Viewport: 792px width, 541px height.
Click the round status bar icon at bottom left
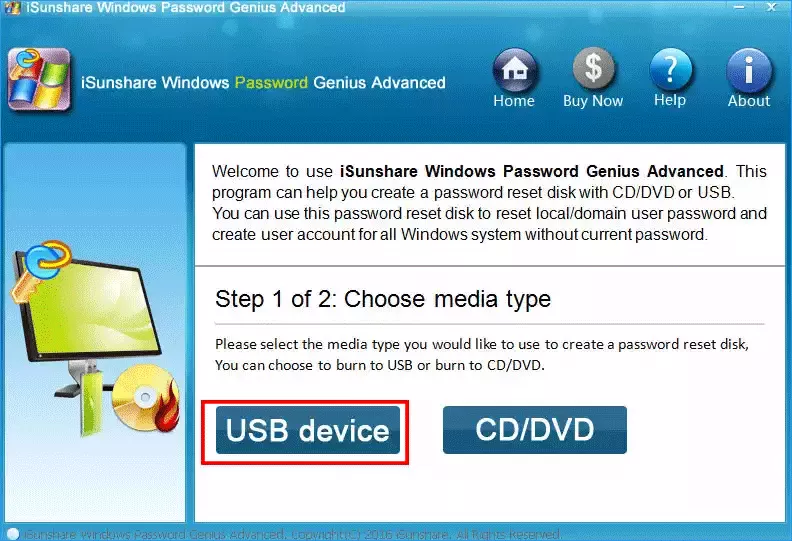coord(13,534)
